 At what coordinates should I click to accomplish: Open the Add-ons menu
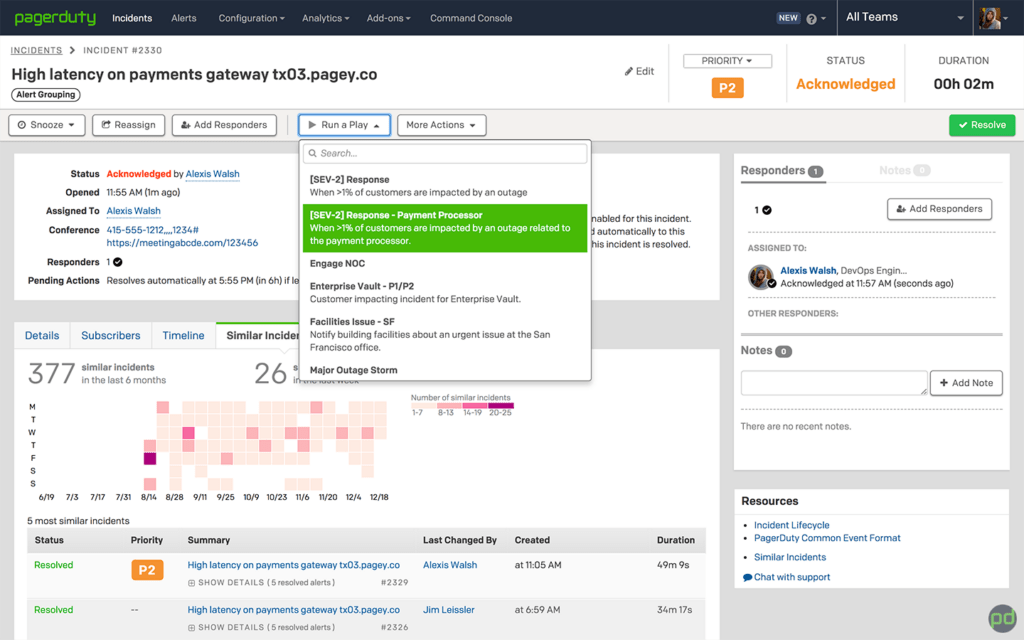(x=389, y=18)
